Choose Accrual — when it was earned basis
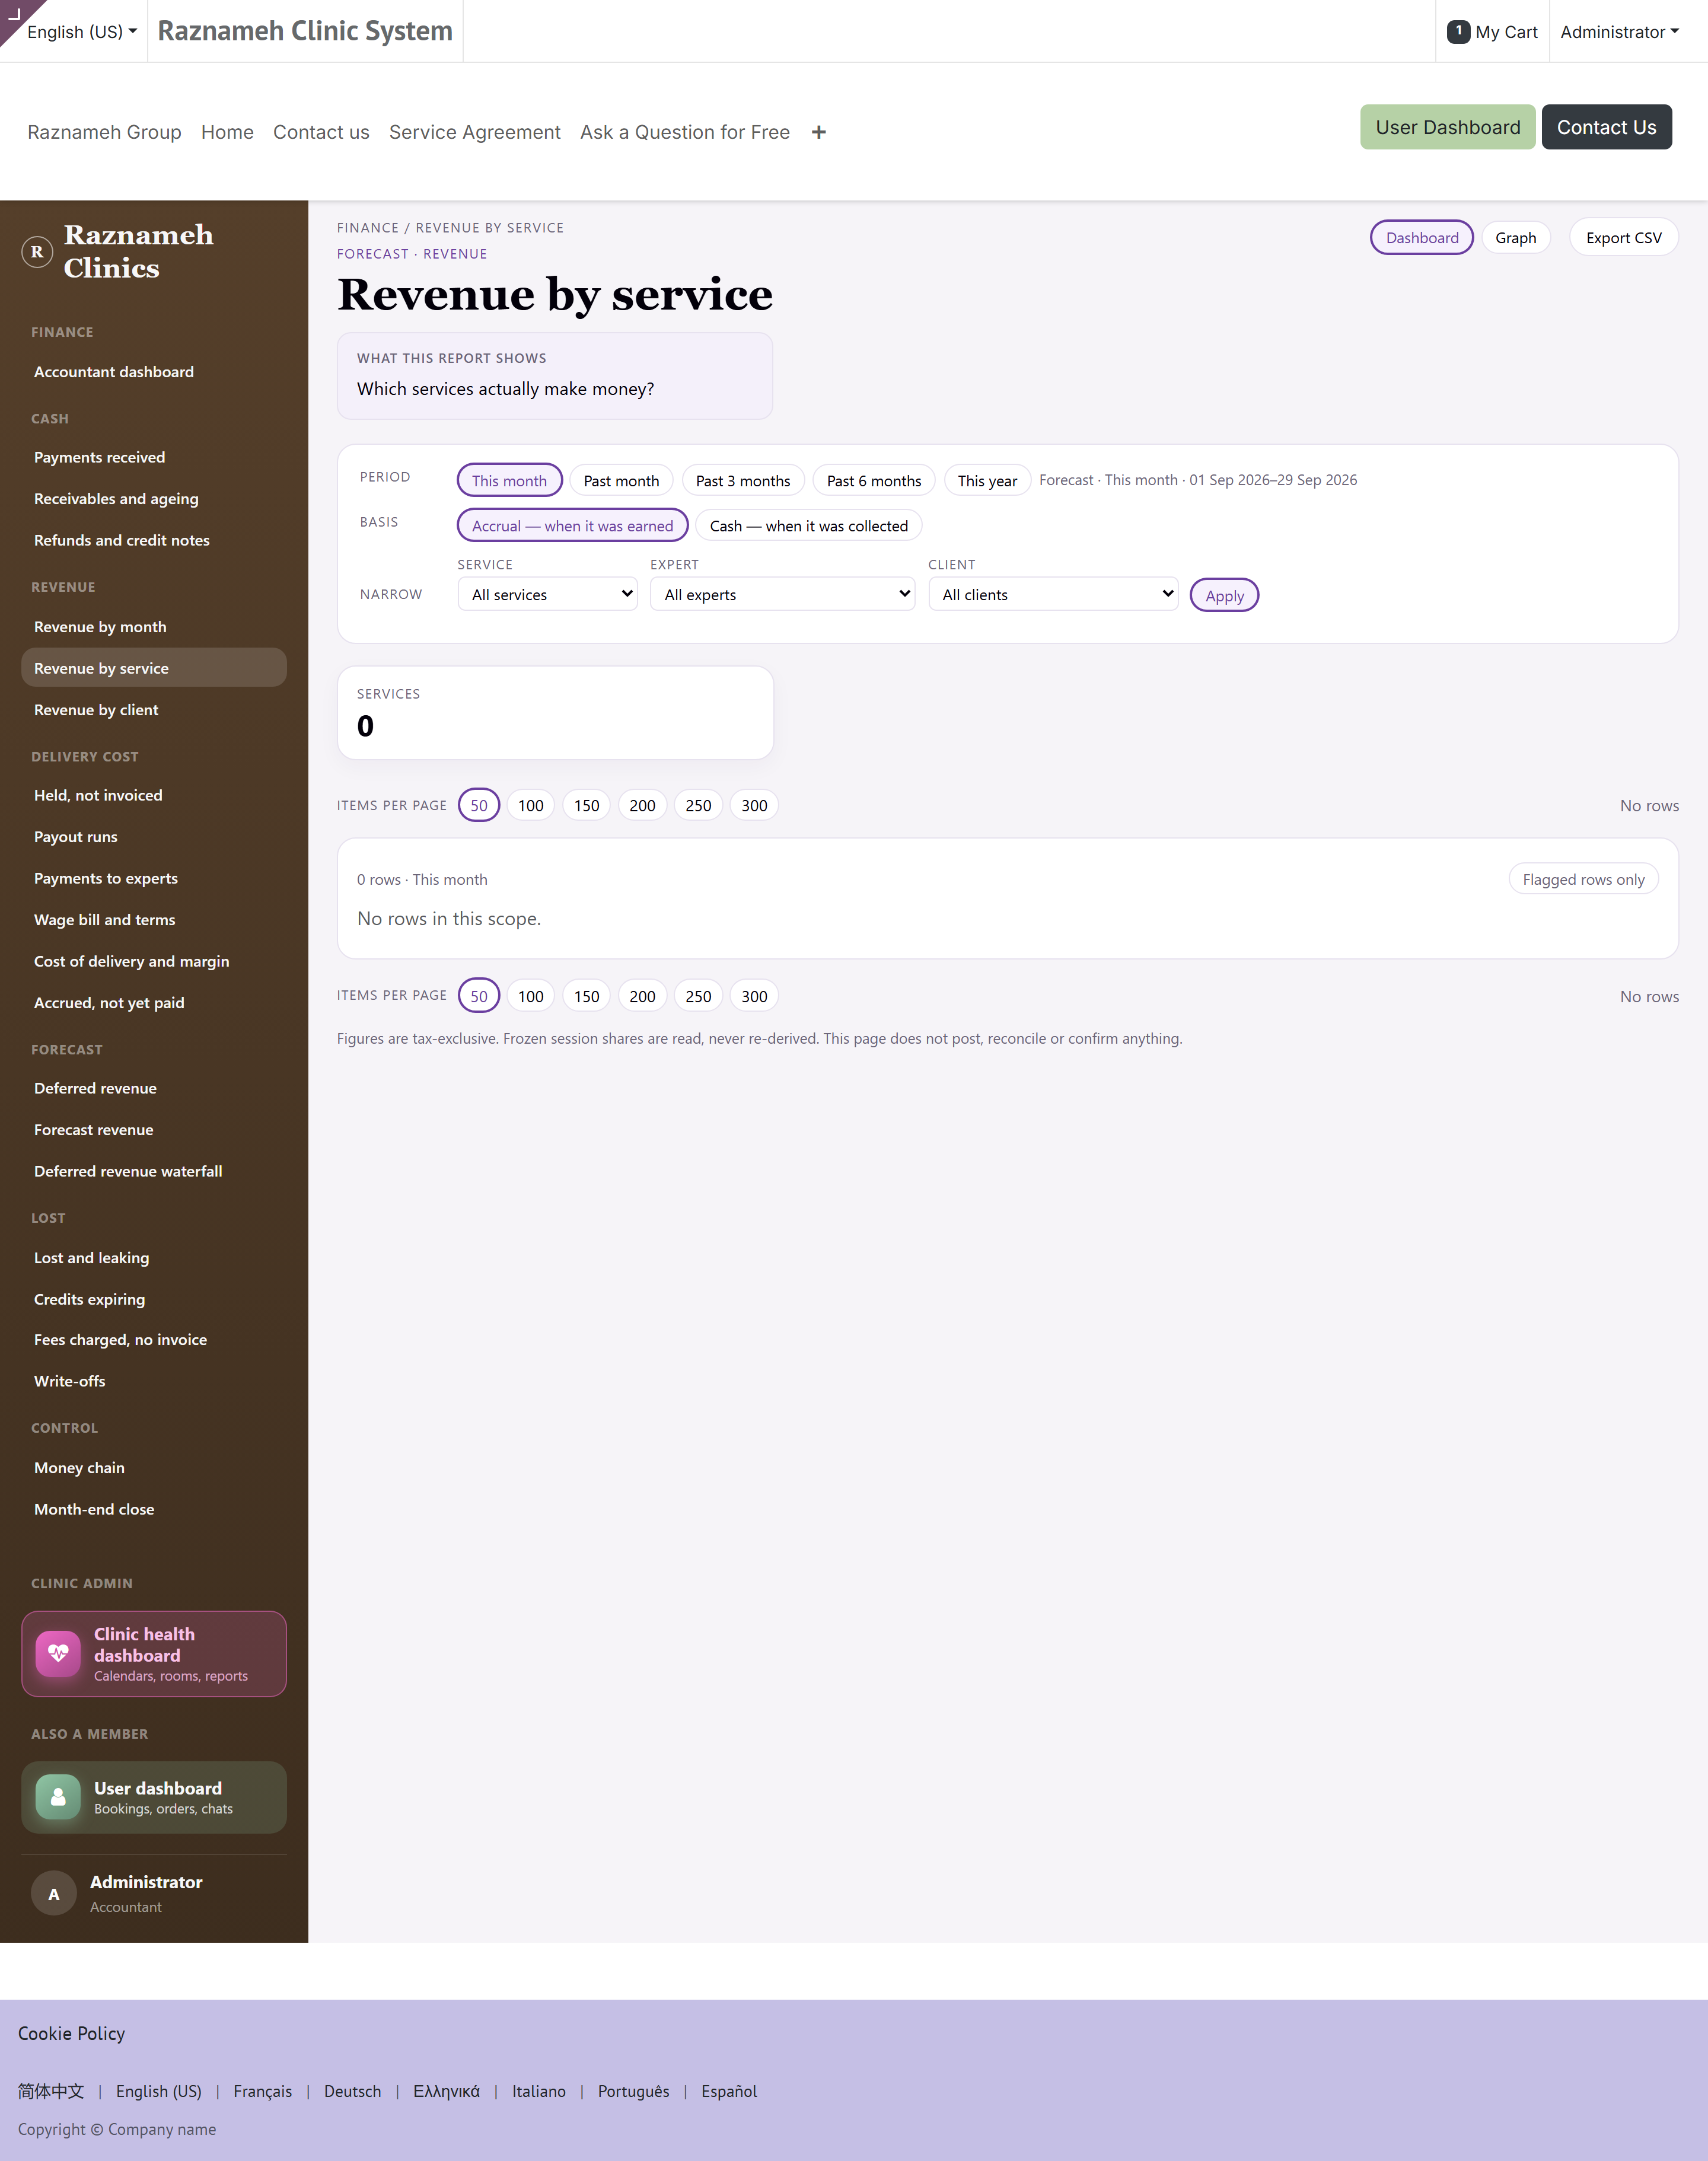The width and height of the screenshot is (1708, 2161). click(573, 525)
